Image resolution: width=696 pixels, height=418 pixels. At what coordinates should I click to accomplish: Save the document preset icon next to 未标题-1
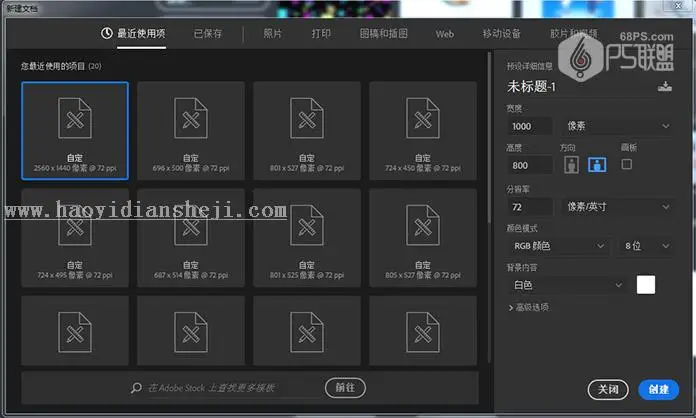coord(664,86)
